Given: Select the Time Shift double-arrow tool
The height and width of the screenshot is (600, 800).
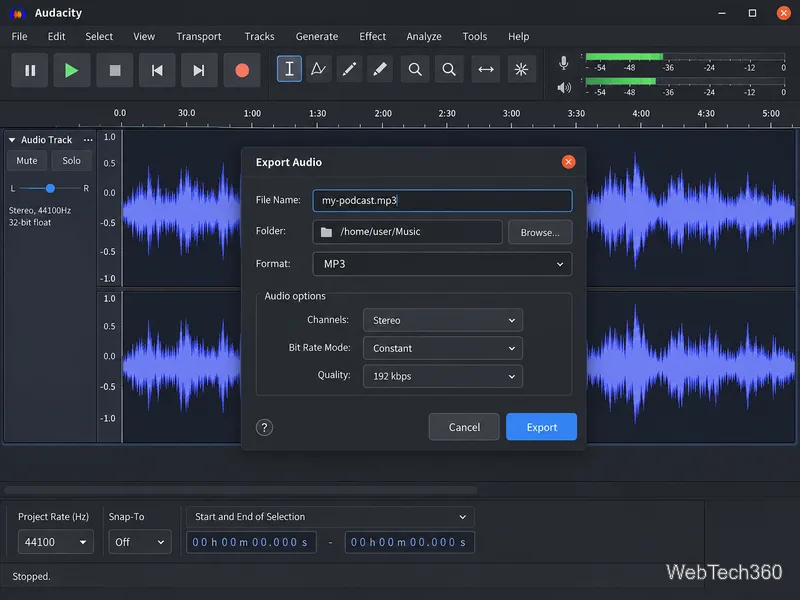Looking at the screenshot, I should click(x=486, y=69).
